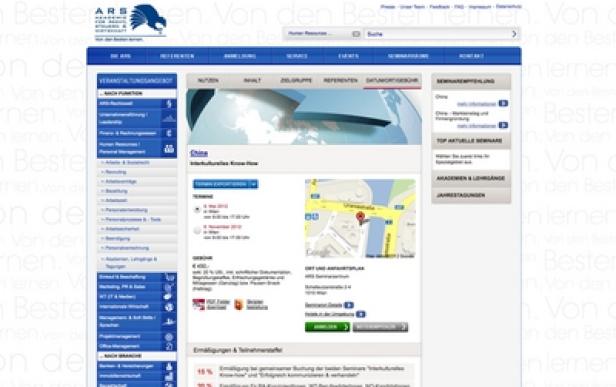Open the orange Skripten icon
616x387 pixels.
pos(239,304)
